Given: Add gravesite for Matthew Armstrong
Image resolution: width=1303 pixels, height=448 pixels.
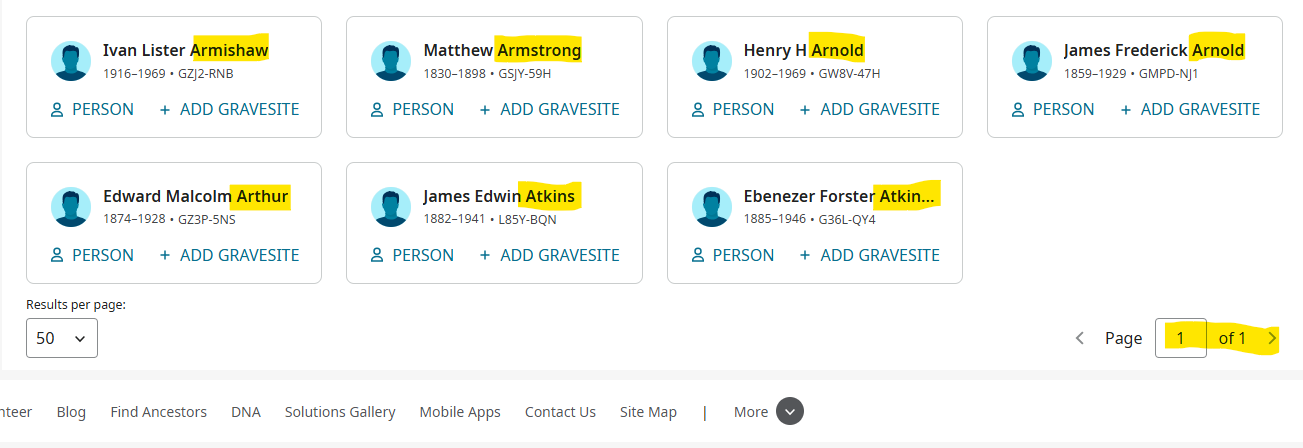Looking at the screenshot, I should tap(549, 109).
